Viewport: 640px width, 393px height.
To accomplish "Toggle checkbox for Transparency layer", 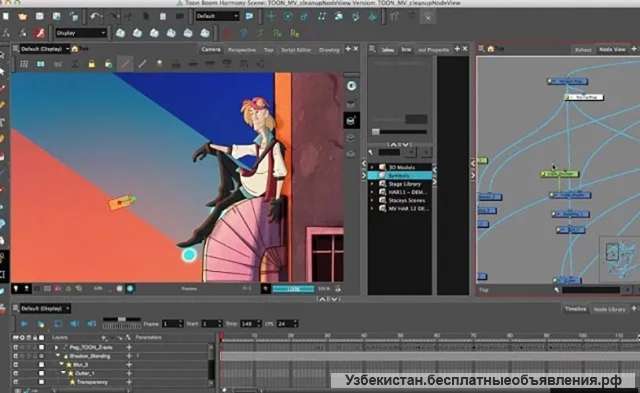I will pyautogui.click(x=41, y=382).
